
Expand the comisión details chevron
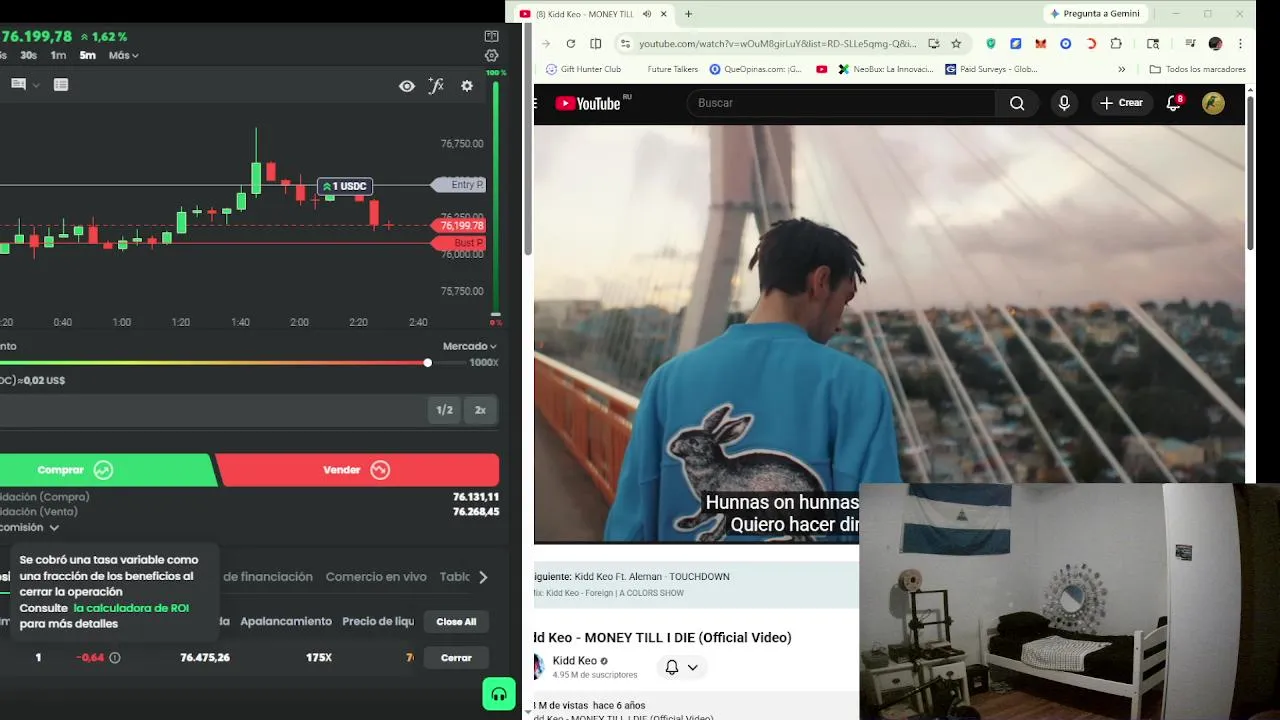(x=54, y=527)
